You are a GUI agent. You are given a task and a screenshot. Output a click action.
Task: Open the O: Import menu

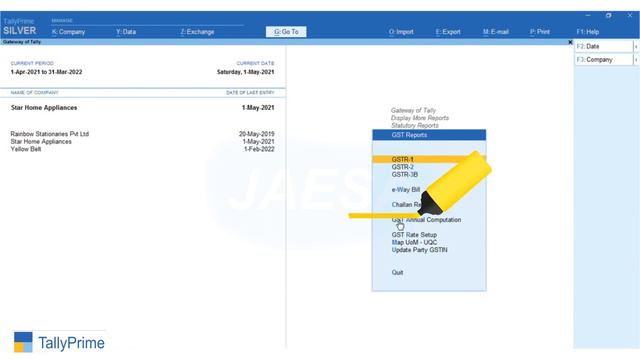click(x=401, y=32)
